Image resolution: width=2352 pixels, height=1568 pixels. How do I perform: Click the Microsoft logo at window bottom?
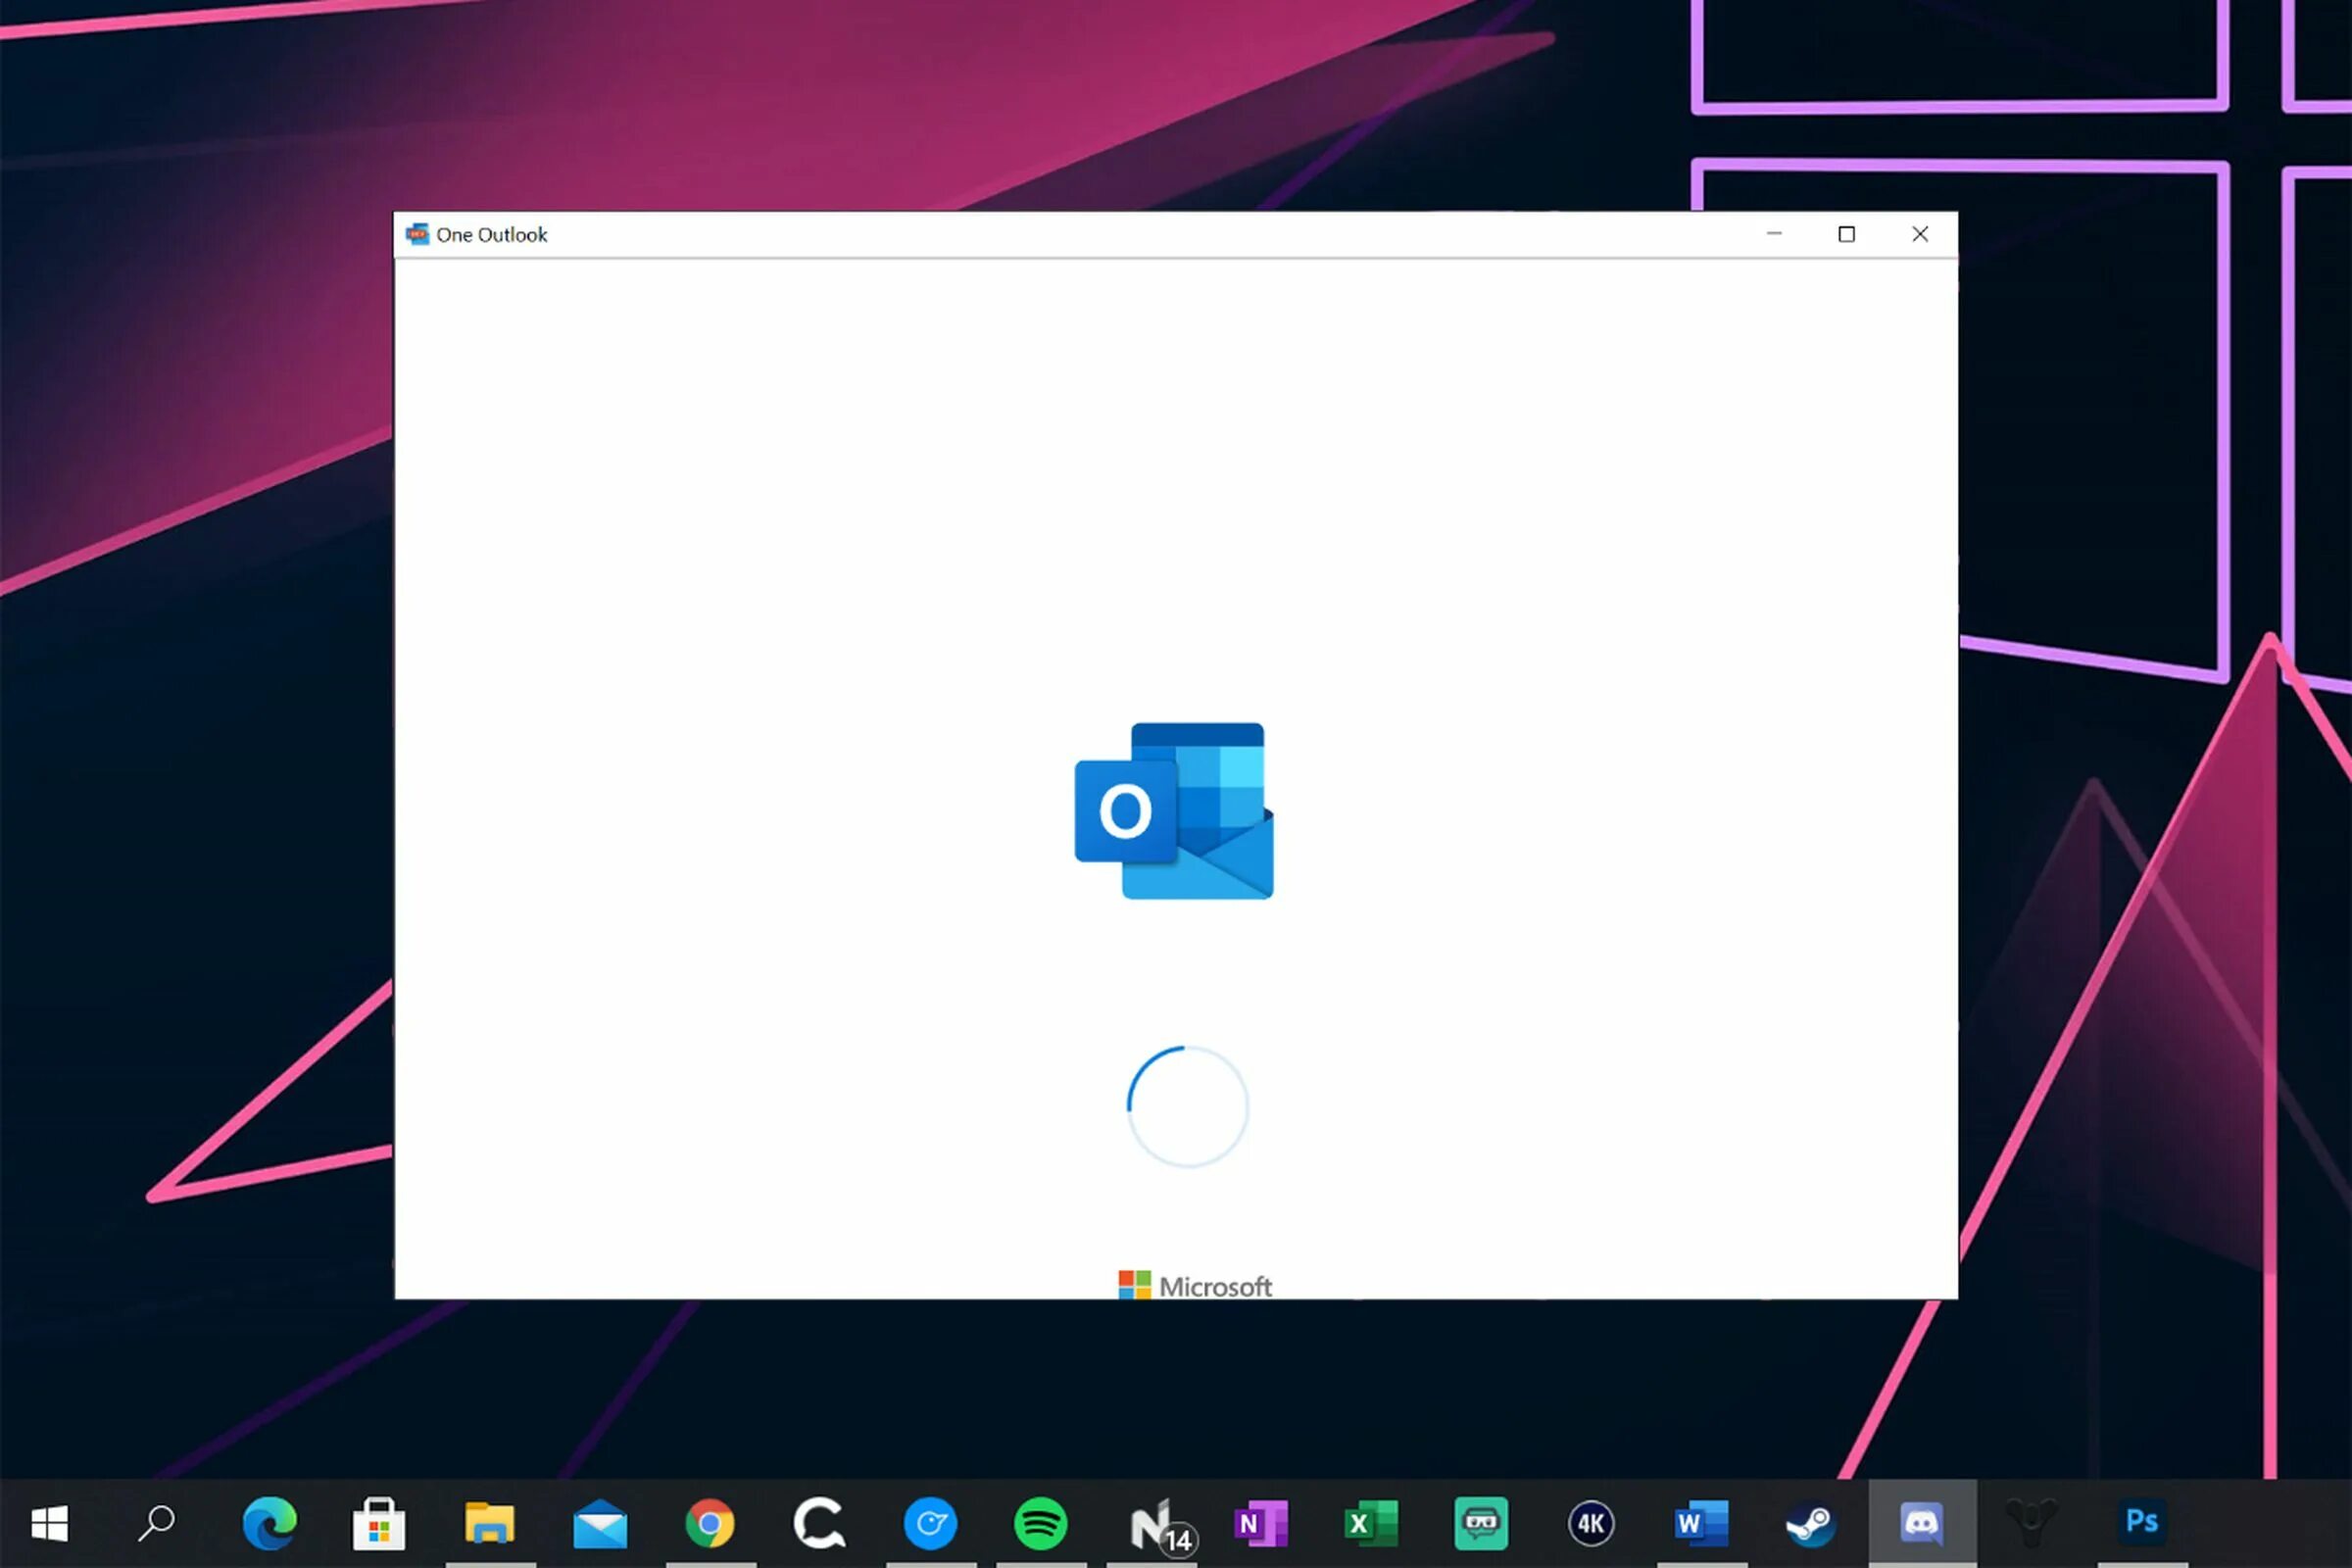(x=1195, y=1285)
